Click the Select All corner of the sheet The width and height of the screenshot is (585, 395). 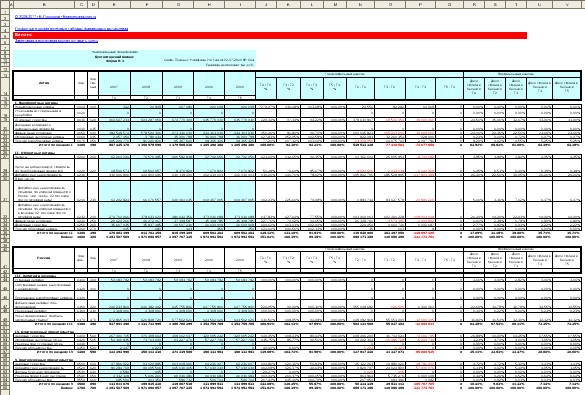[4, 4]
